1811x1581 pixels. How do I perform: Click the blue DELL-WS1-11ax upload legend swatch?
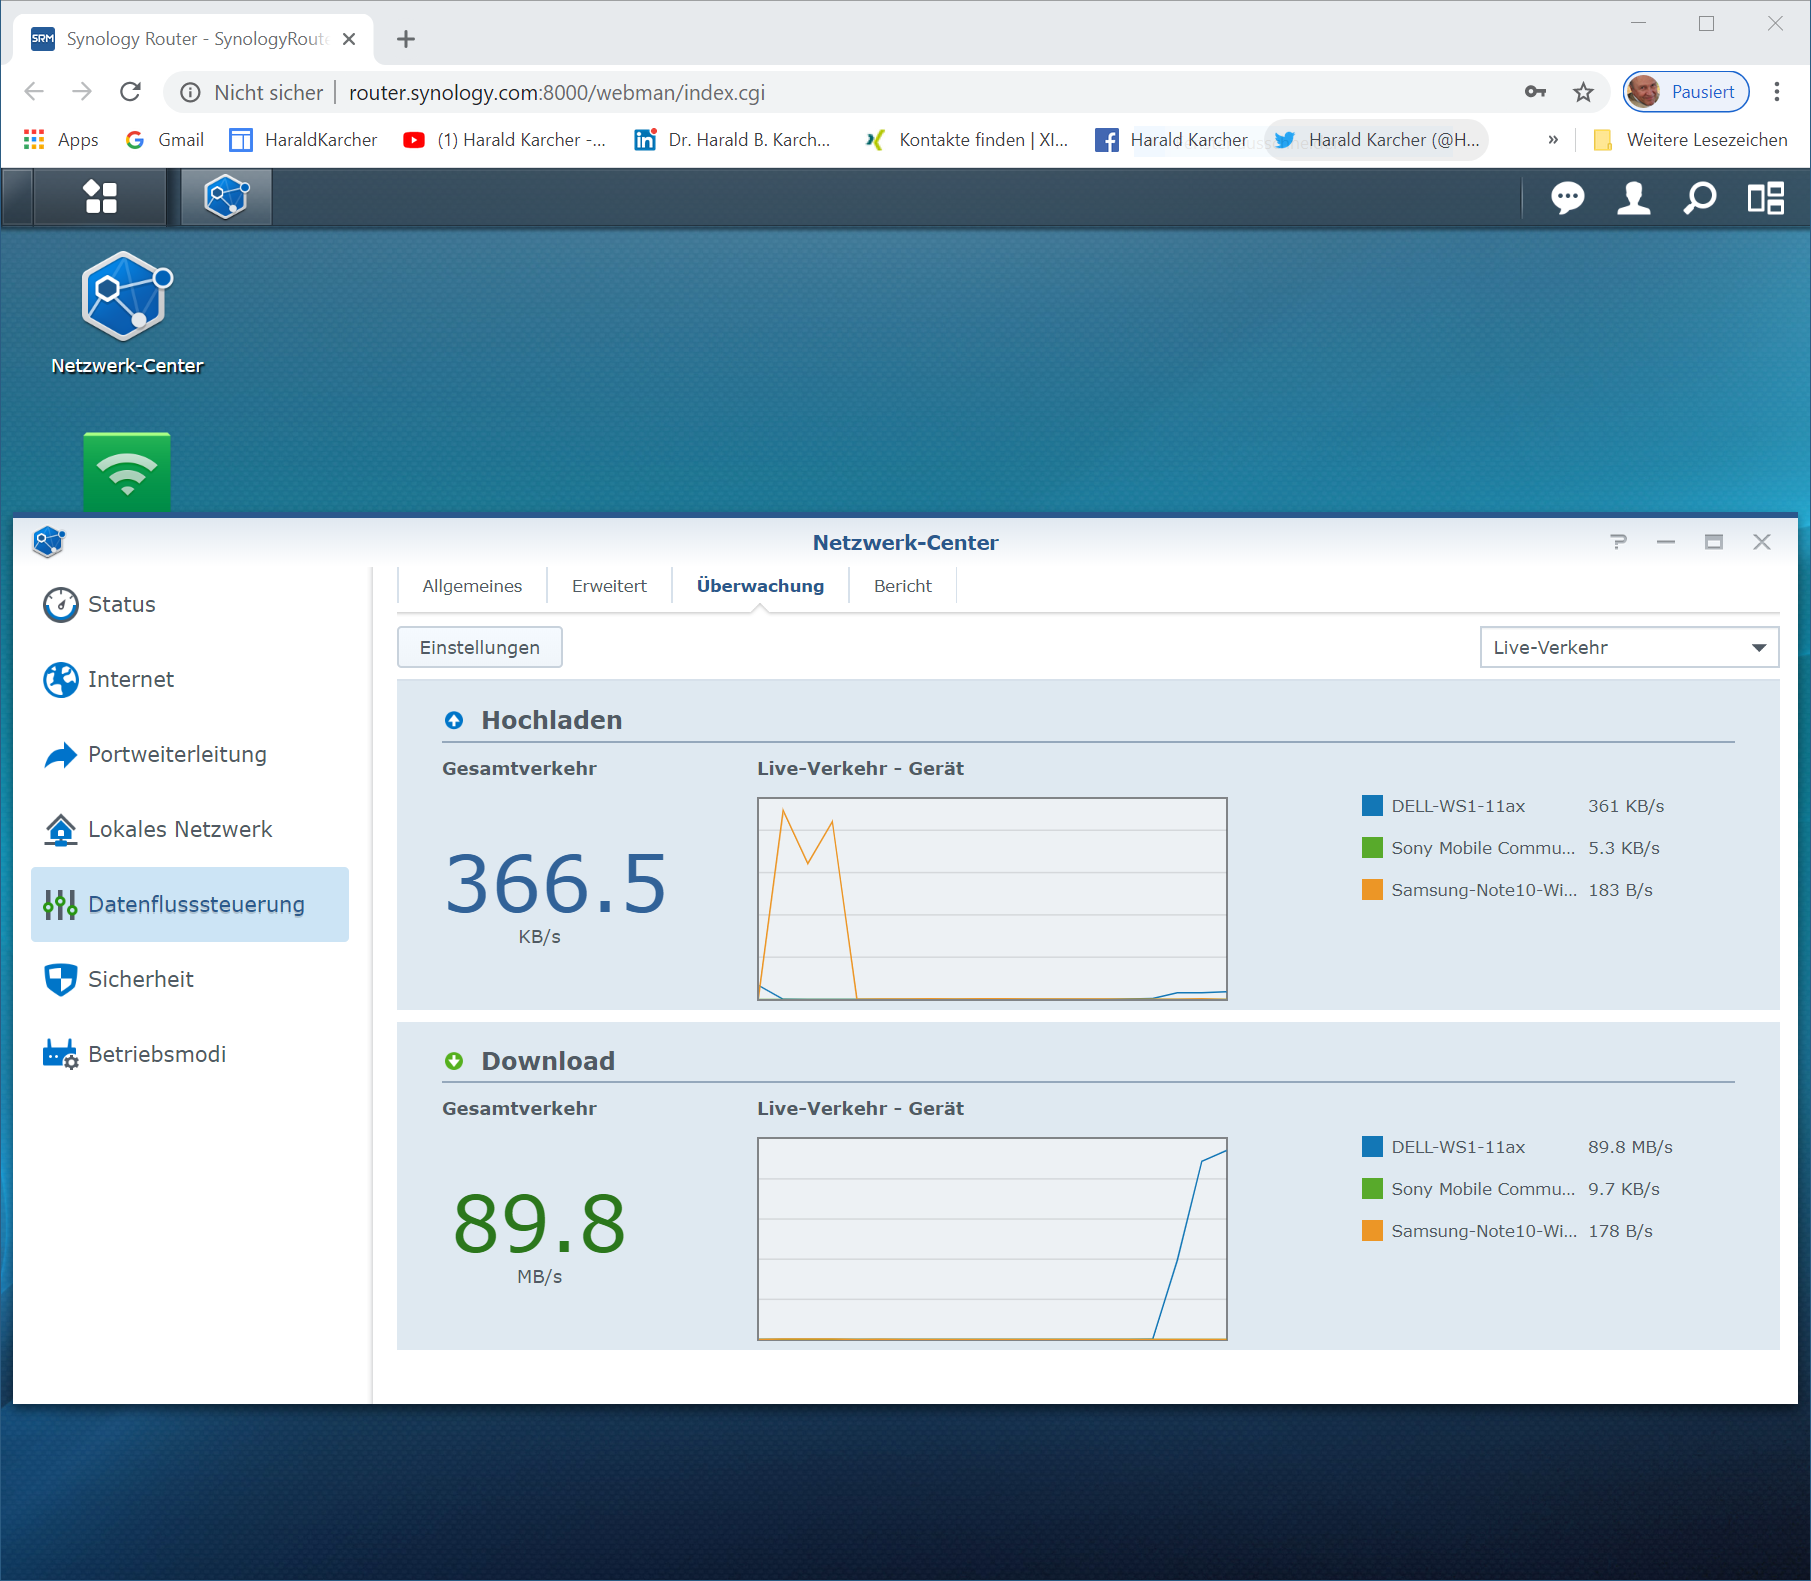click(x=1372, y=806)
